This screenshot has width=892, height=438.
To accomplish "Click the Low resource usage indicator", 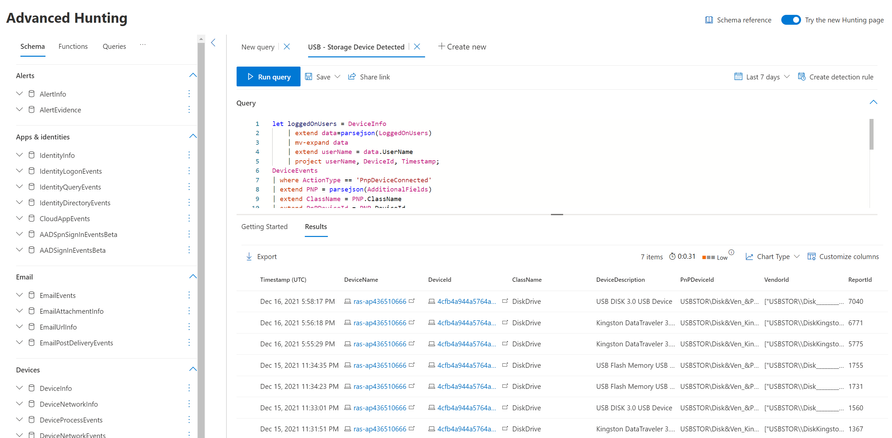I will (715, 257).
